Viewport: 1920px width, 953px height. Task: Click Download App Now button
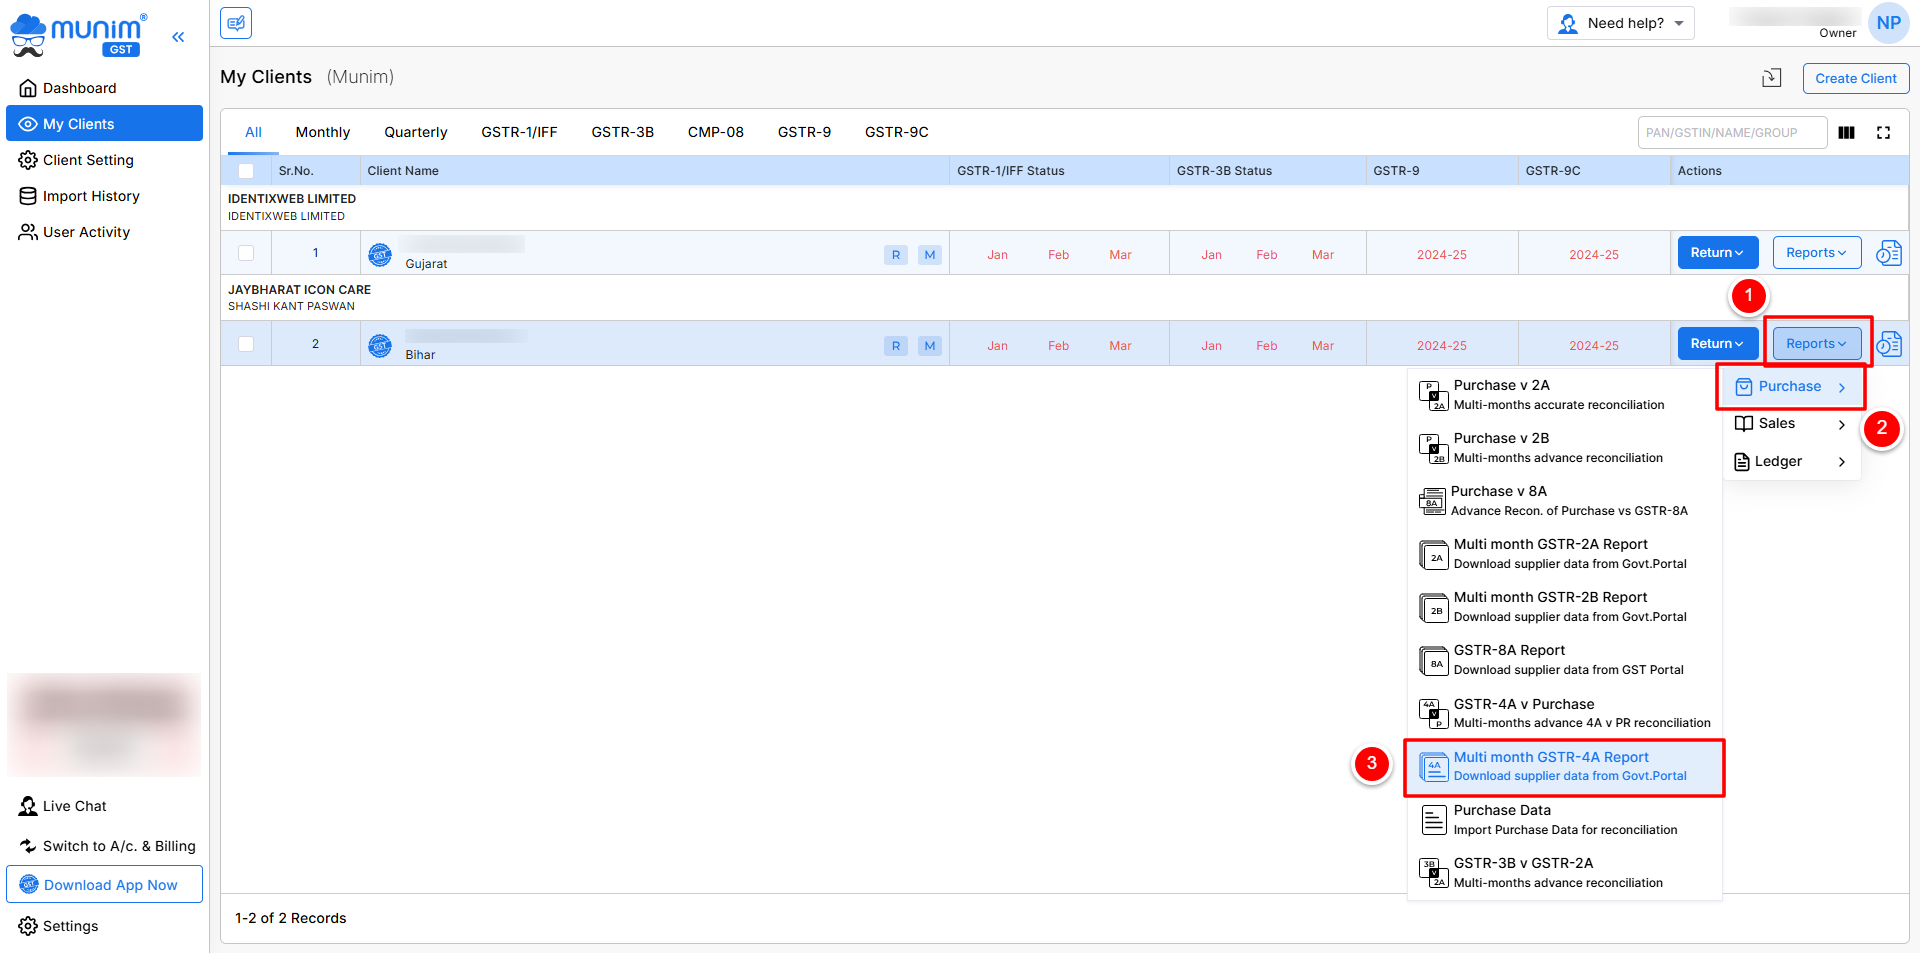(x=105, y=885)
